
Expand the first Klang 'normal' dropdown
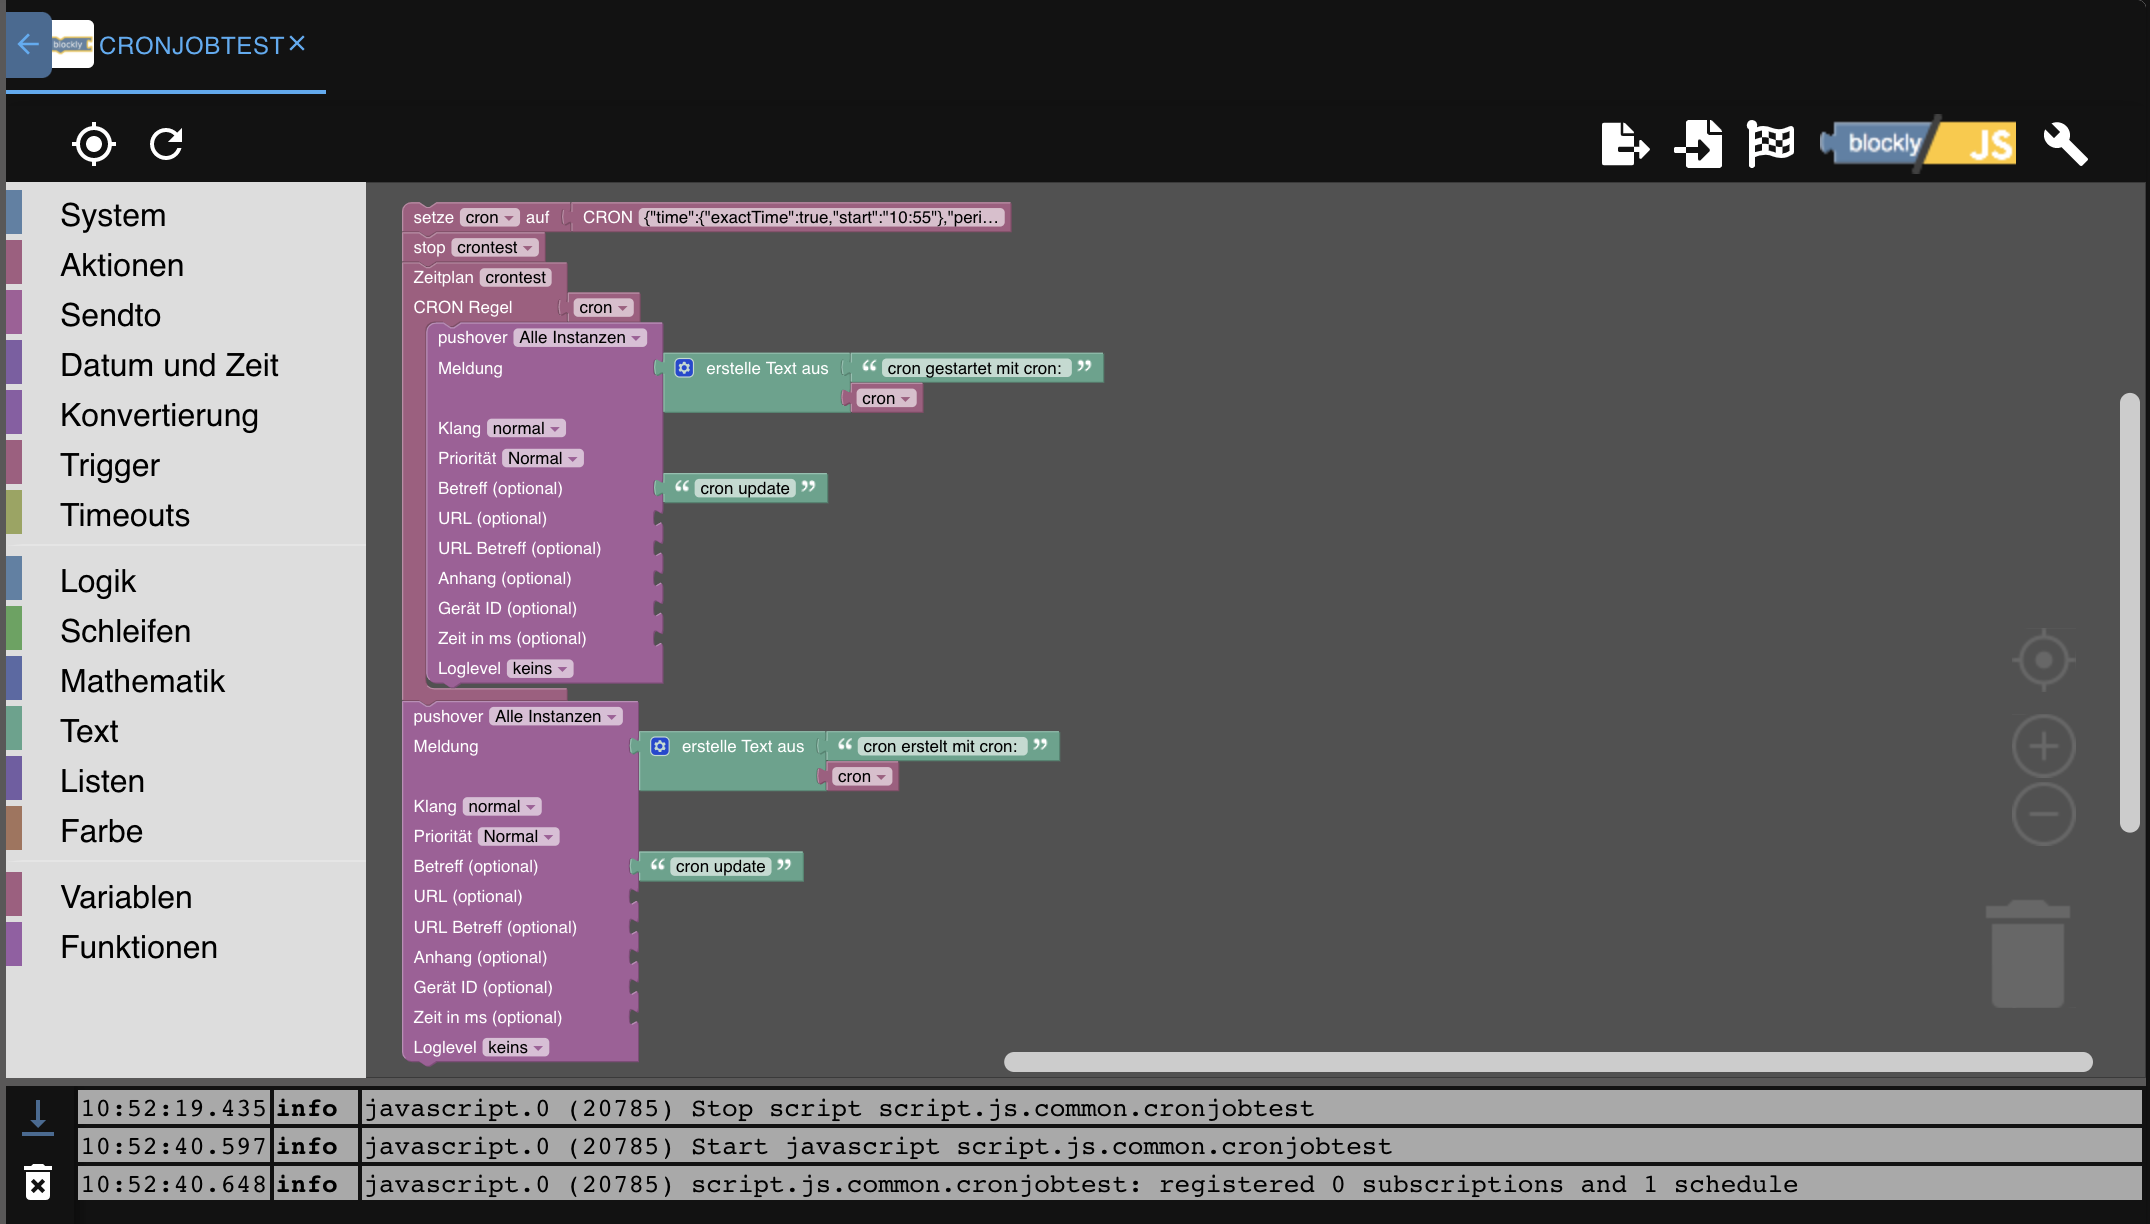(526, 428)
